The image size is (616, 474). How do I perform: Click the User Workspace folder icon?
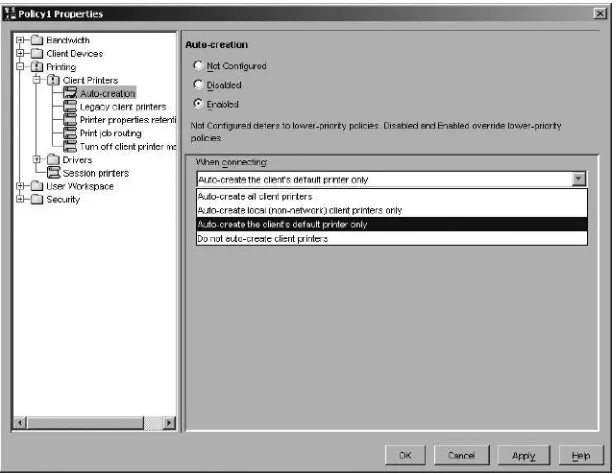click(37, 186)
